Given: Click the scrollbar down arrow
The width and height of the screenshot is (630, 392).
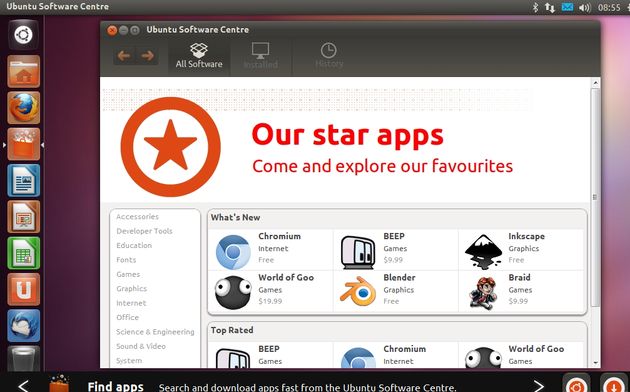Looking at the screenshot, I should pyautogui.click(x=595, y=363).
